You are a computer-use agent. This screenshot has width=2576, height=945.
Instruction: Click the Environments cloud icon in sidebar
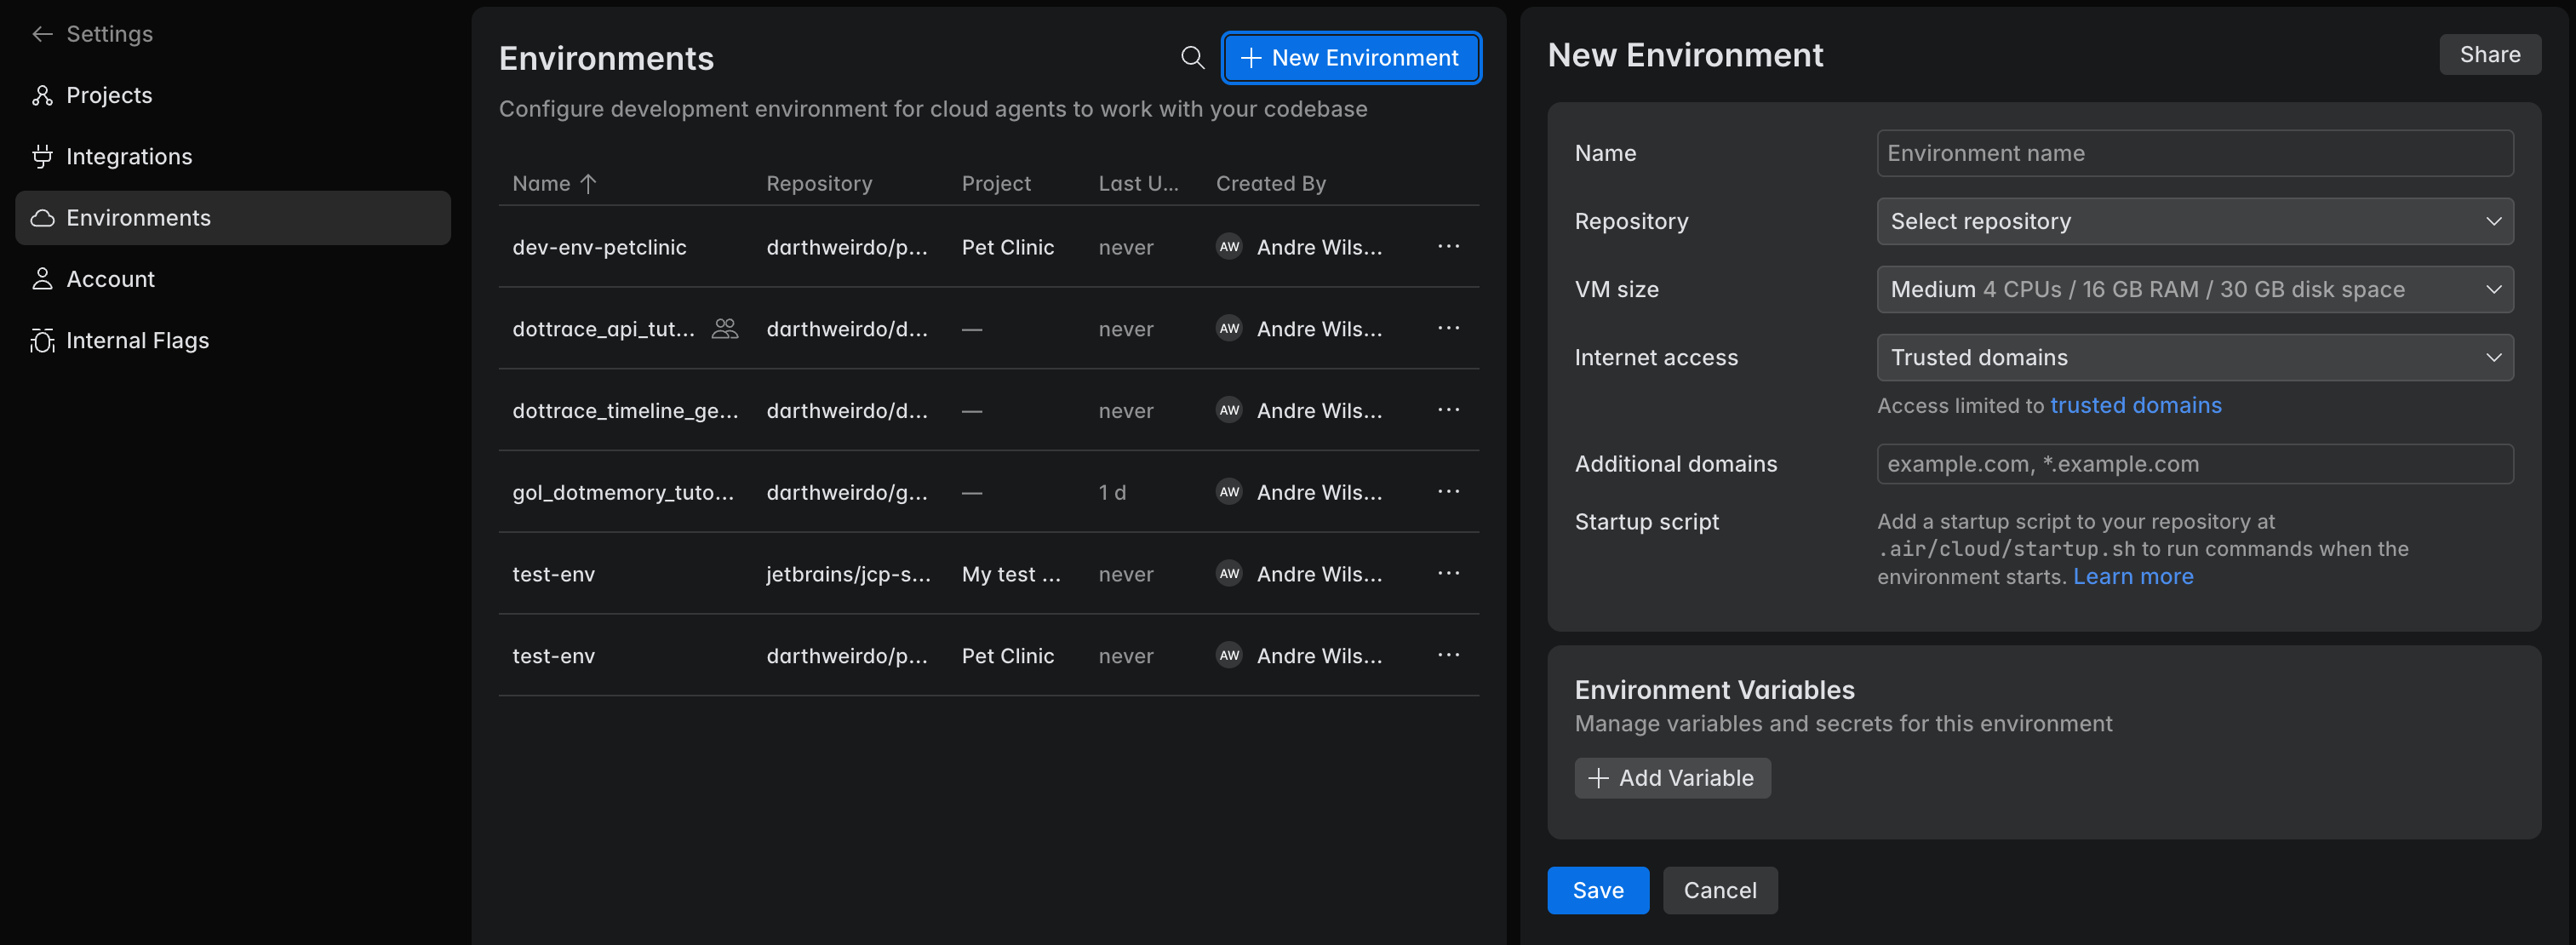(42, 218)
